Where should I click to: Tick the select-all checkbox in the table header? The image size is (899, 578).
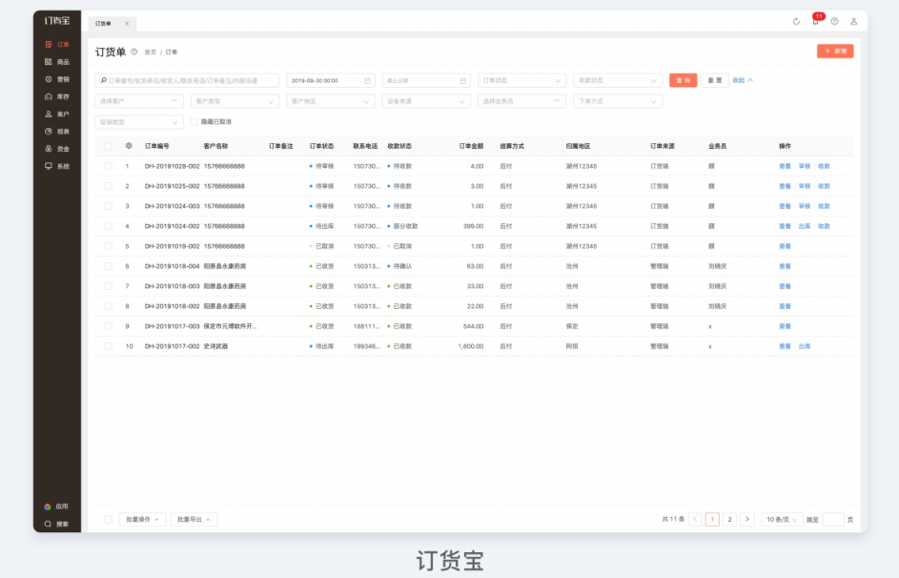click(x=108, y=146)
